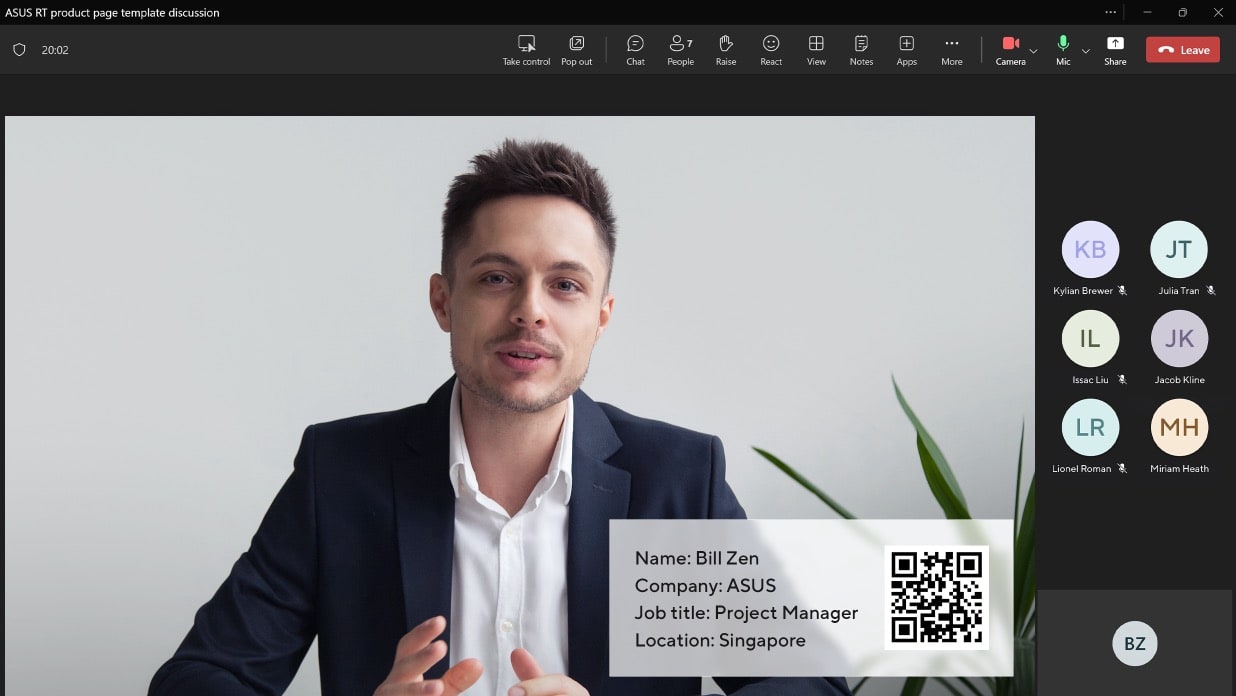Open the View layout options
Image resolution: width=1236 pixels, height=696 pixels.
[816, 50]
